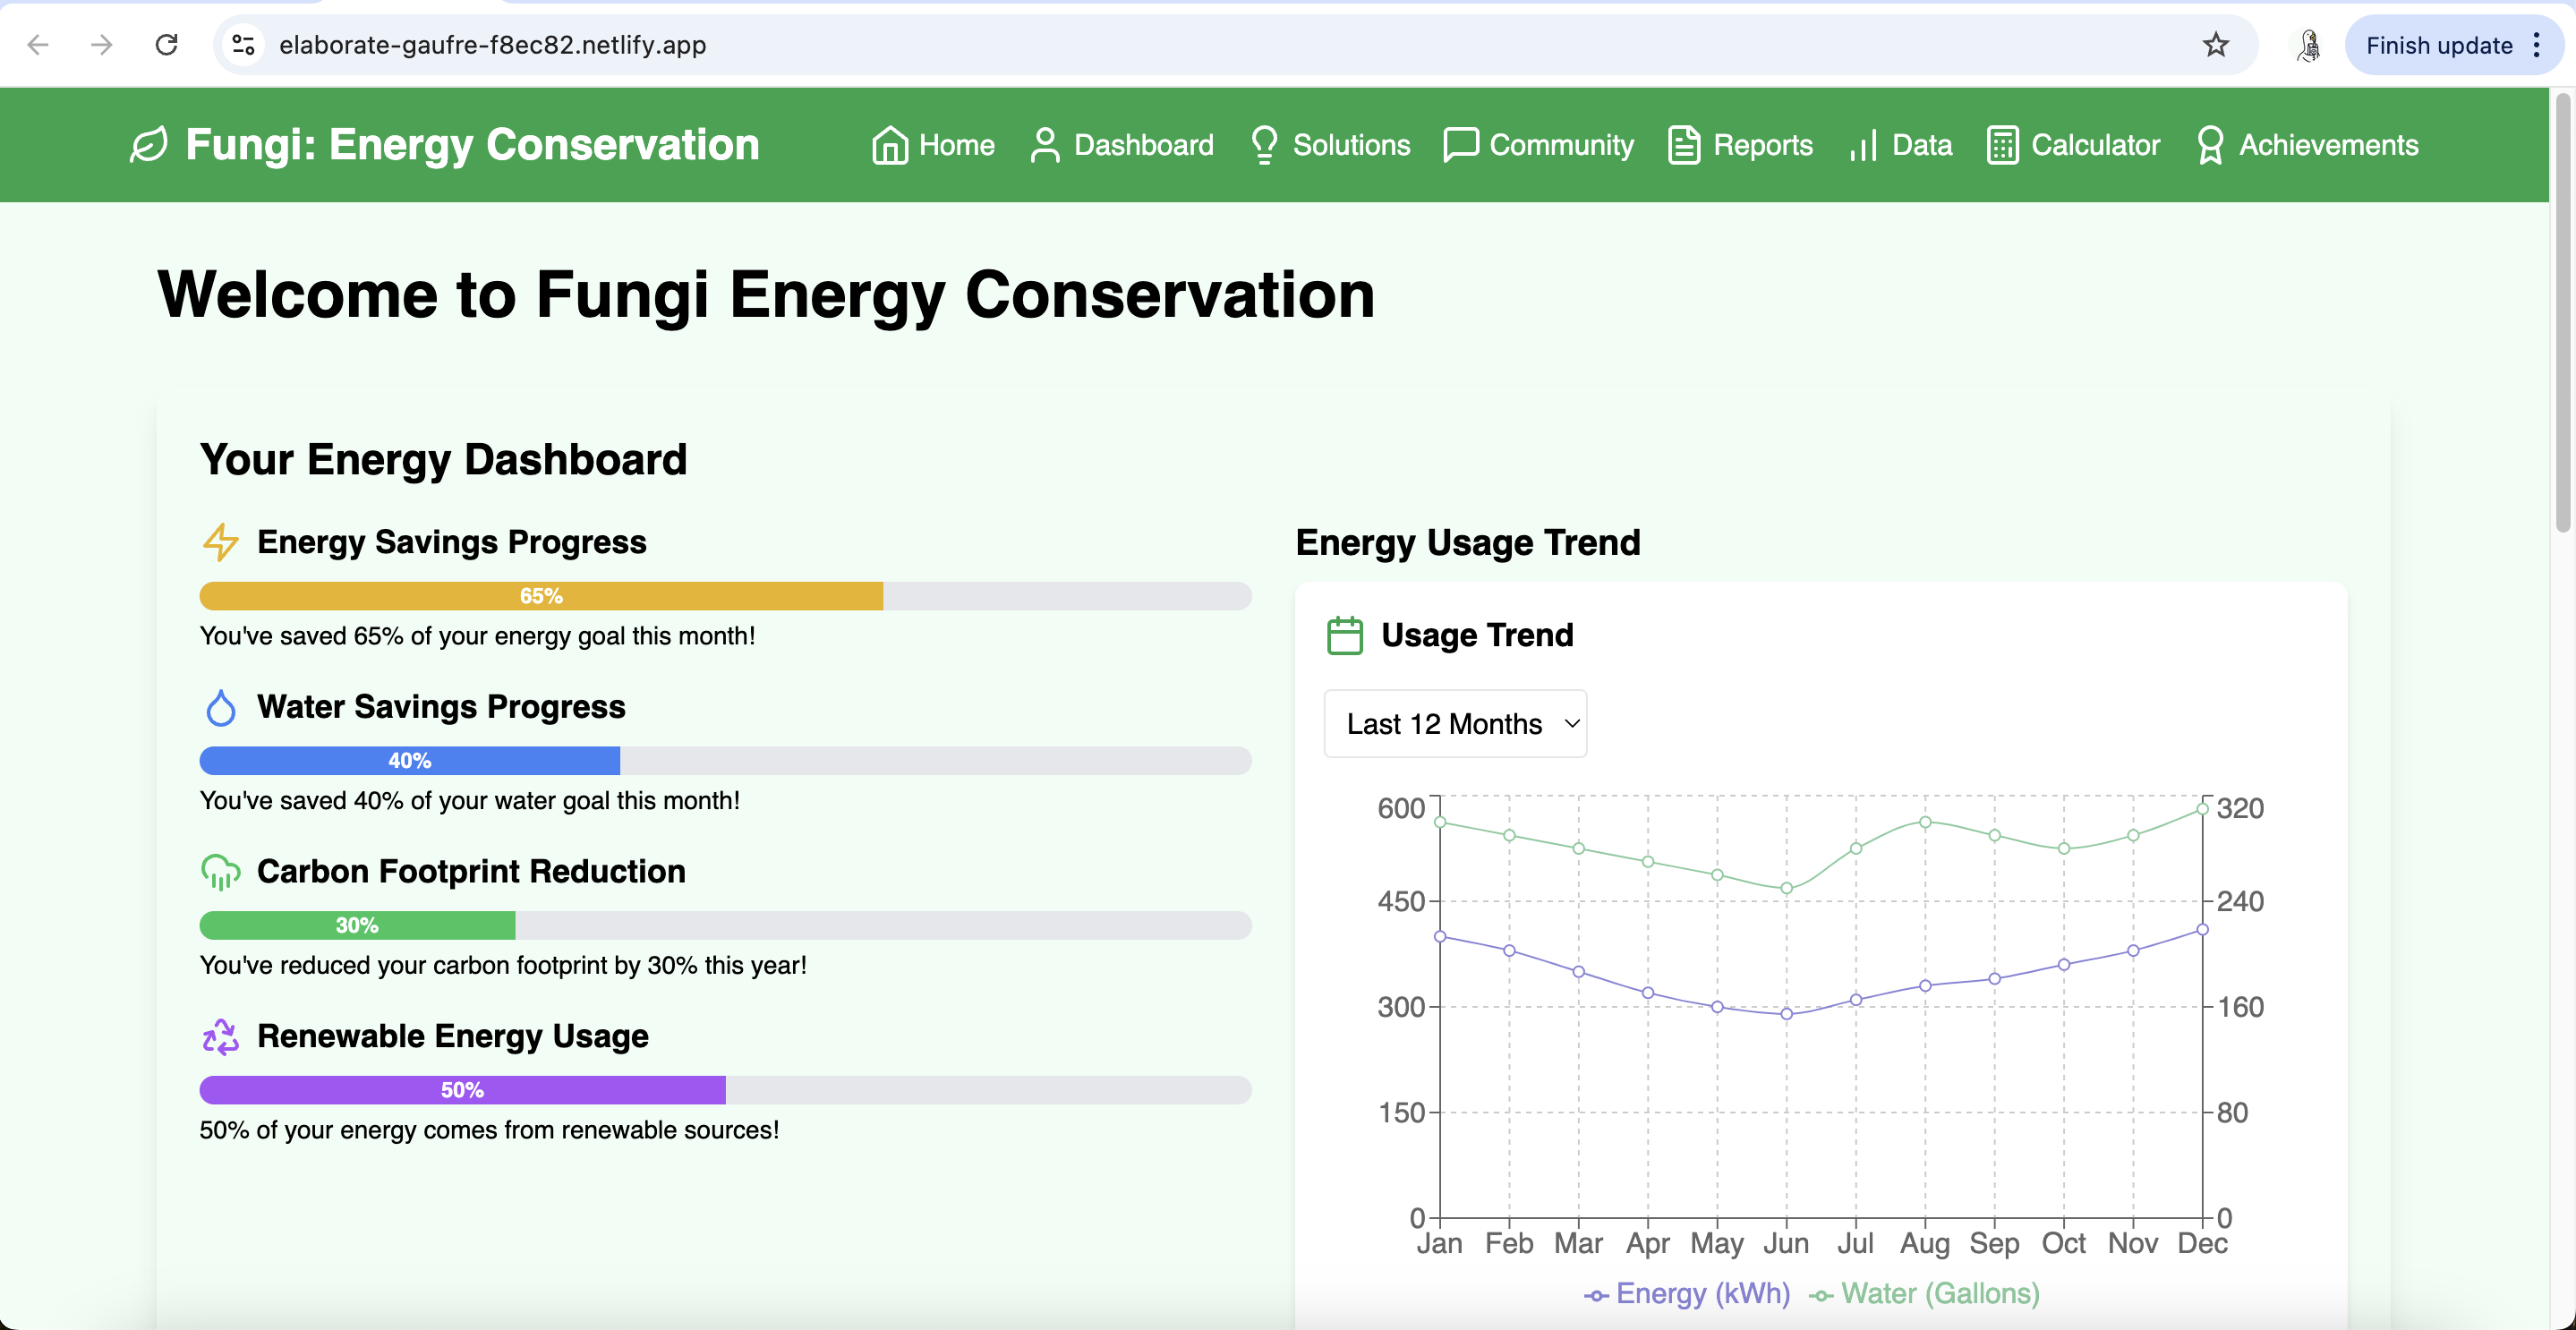2576x1330 pixels.
Task: View site information icon in address bar
Action: pyautogui.click(x=243, y=45)
